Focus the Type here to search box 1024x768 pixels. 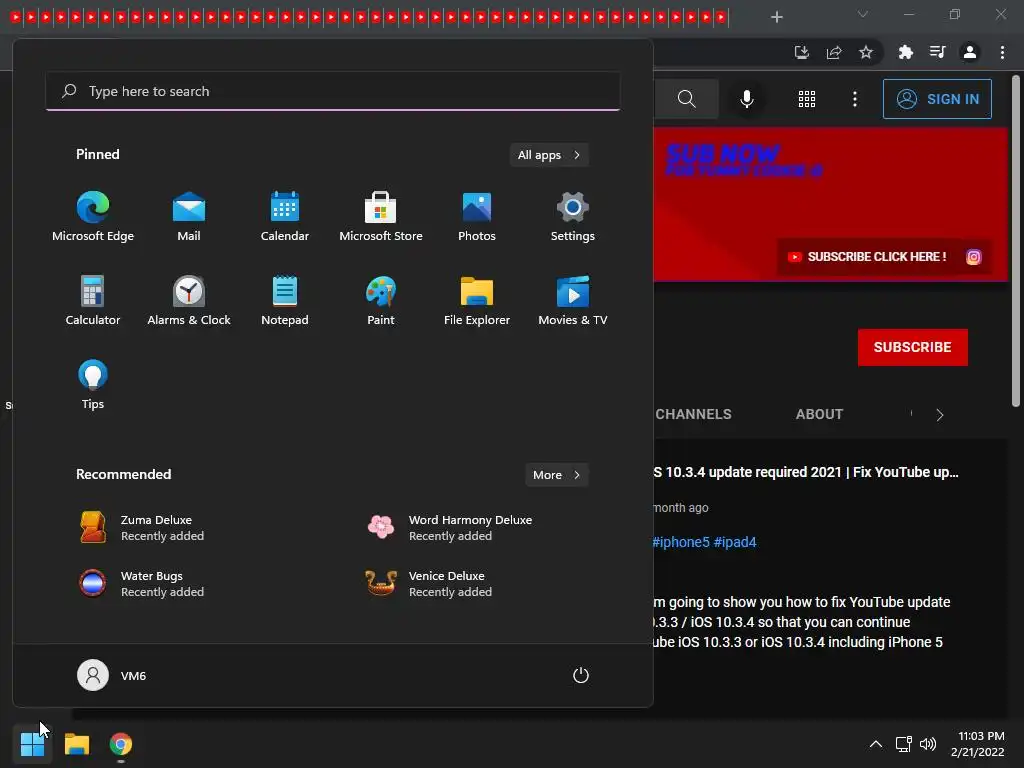click(x=333, y=91)
